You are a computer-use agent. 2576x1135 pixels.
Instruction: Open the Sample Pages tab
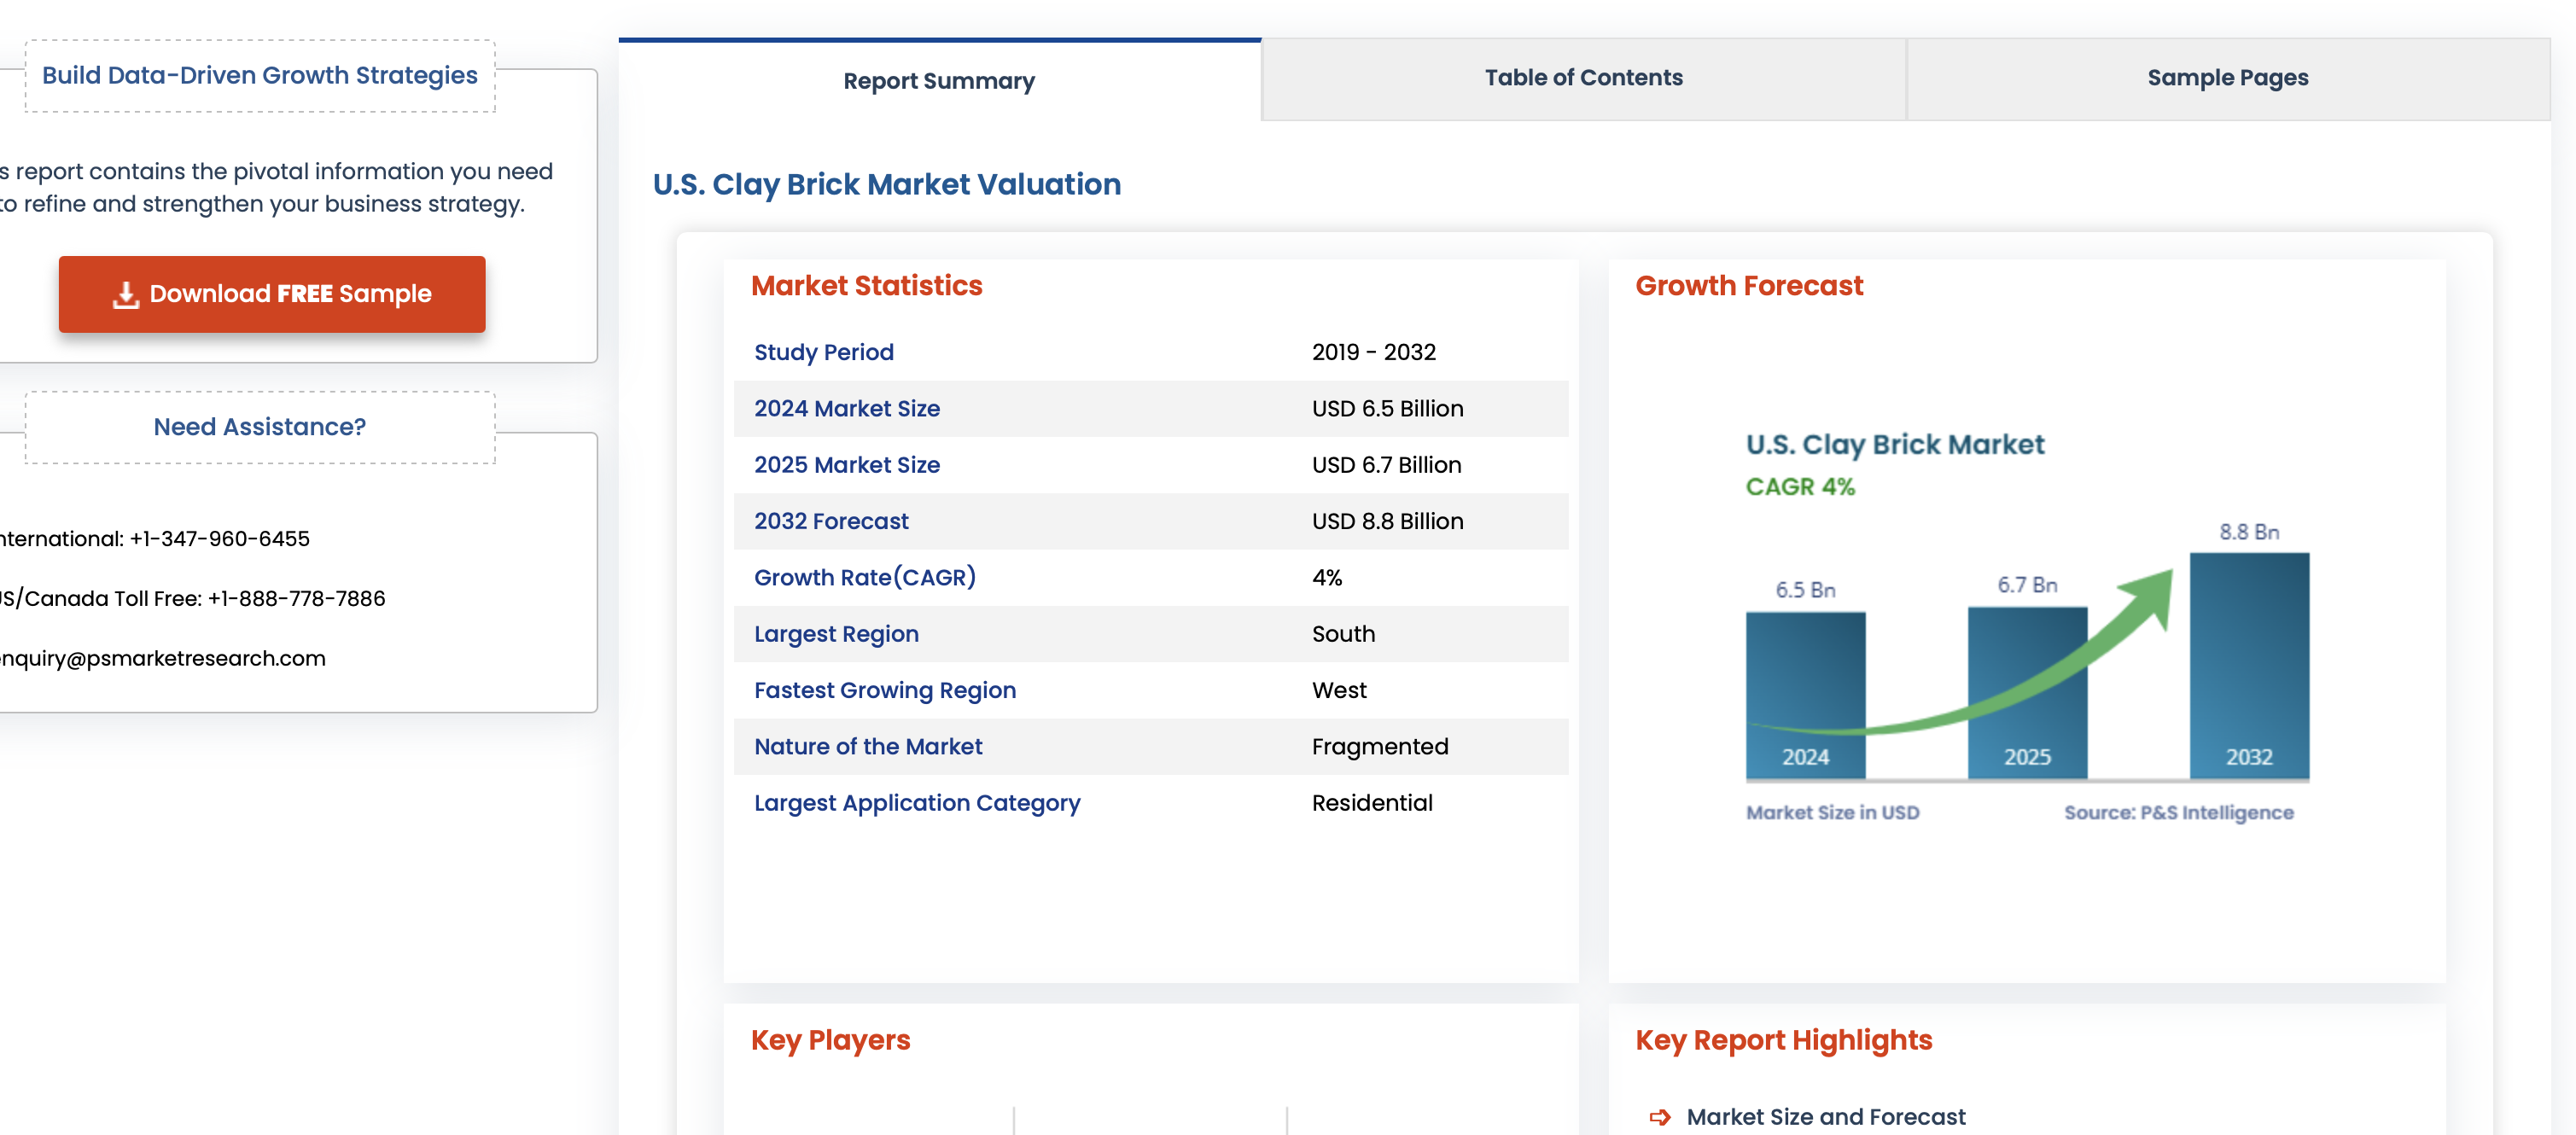[2227, 78]
